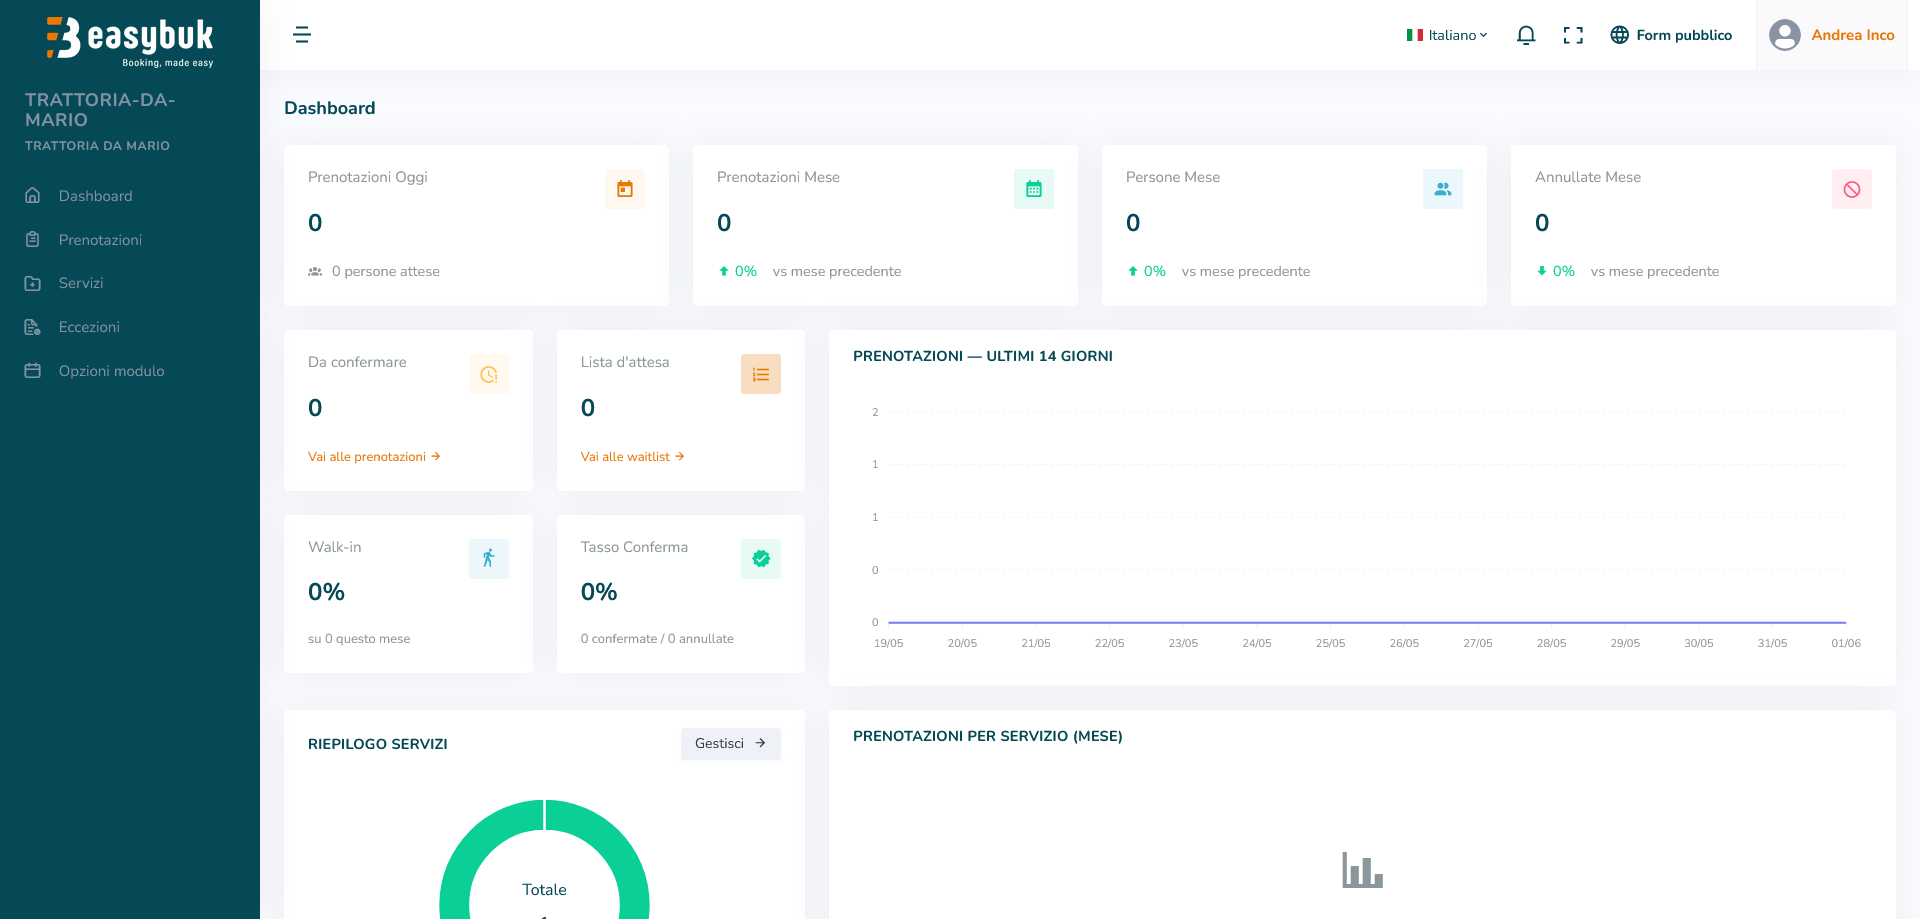The width and height of the screenshot is (1920, 919).
Task: Click the PRENOTAZIONI PER SERVIZIO (MESE) heading
Action: click(x=988, y=736)
